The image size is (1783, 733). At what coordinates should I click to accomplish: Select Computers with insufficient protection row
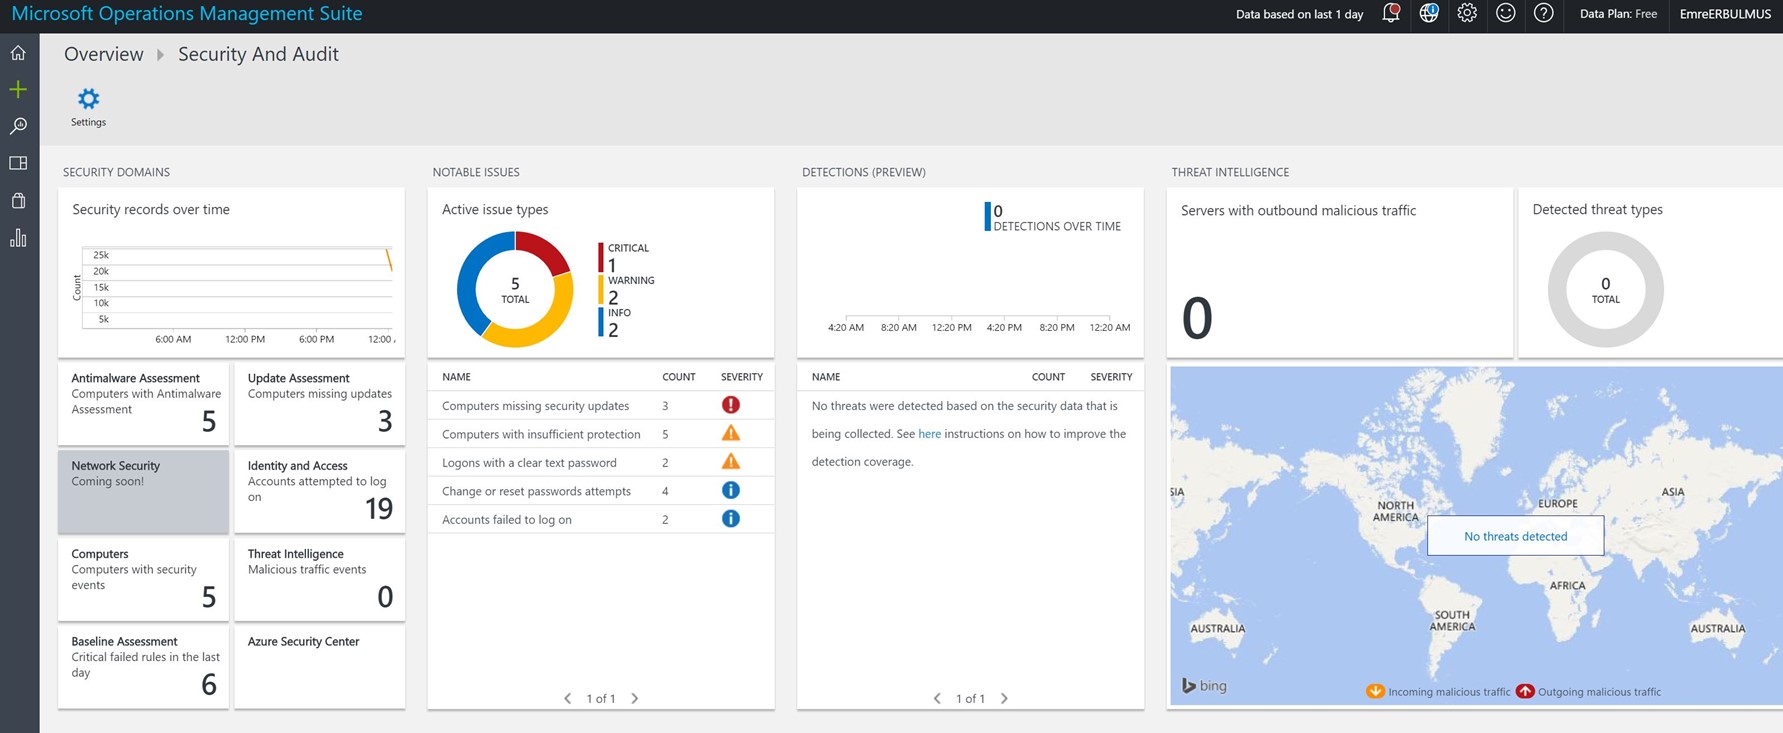[601, 434]
